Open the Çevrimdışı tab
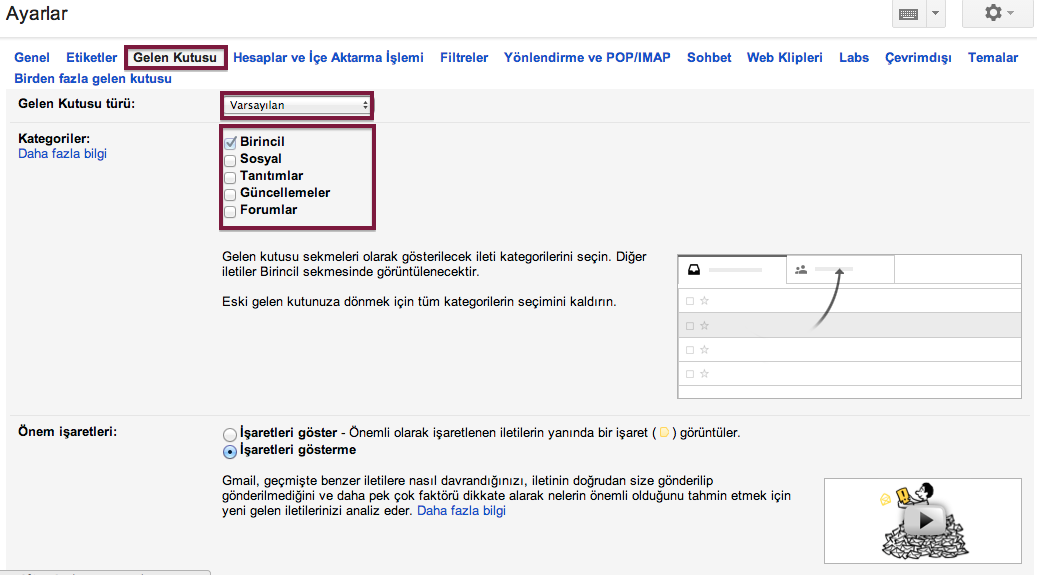1037x575 pixels. coord(918,58)
